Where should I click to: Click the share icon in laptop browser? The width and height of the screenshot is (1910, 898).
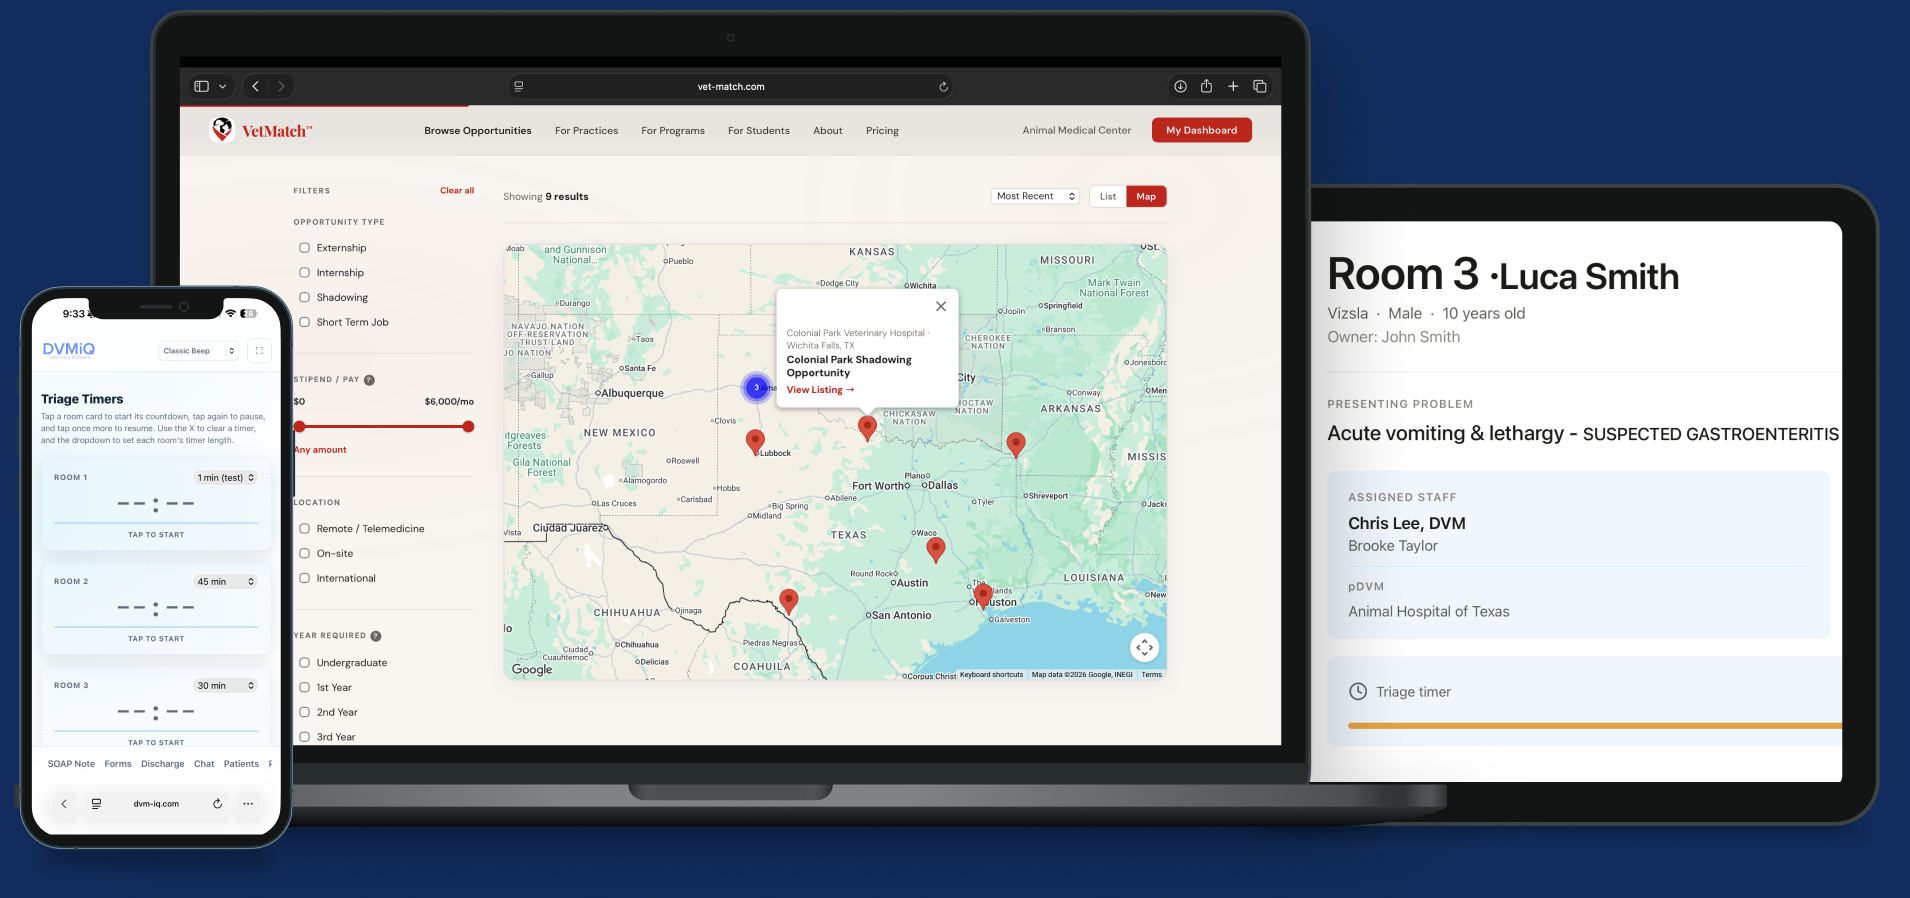coord(1206,86)
